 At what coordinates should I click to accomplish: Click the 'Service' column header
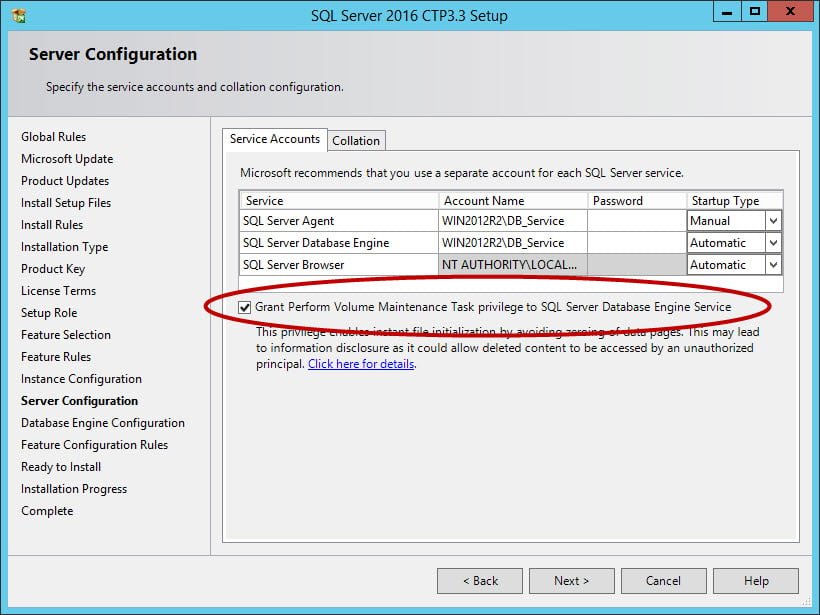pyautogui.click(x=339, y=201)
